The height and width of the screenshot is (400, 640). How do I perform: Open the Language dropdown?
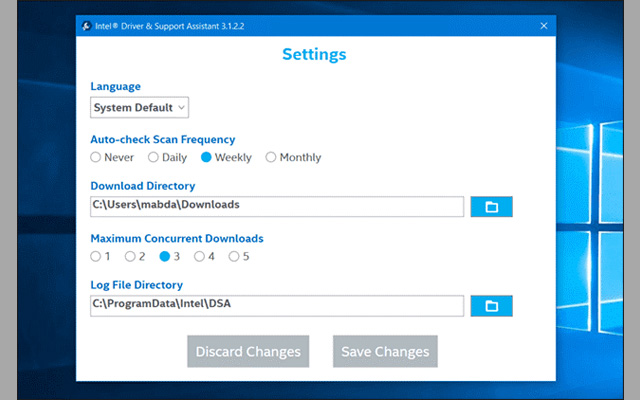139,107
